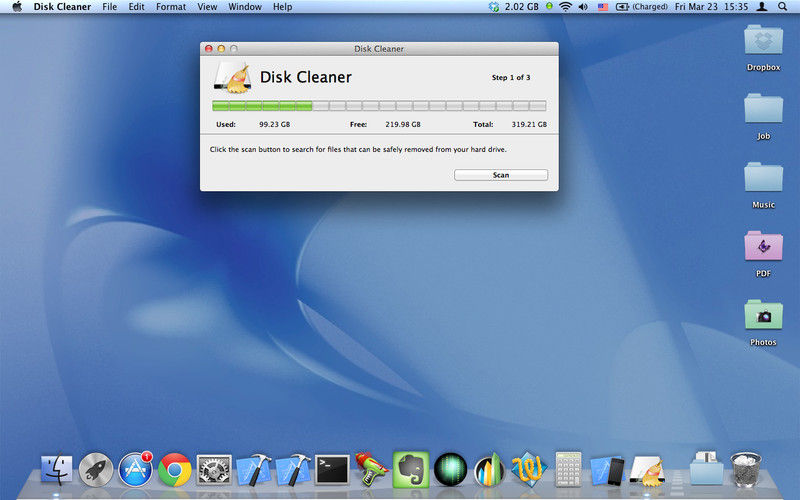Click the green disk usage progress bar
The width and height of the screenshot is (800, 500).
(379, 106)
